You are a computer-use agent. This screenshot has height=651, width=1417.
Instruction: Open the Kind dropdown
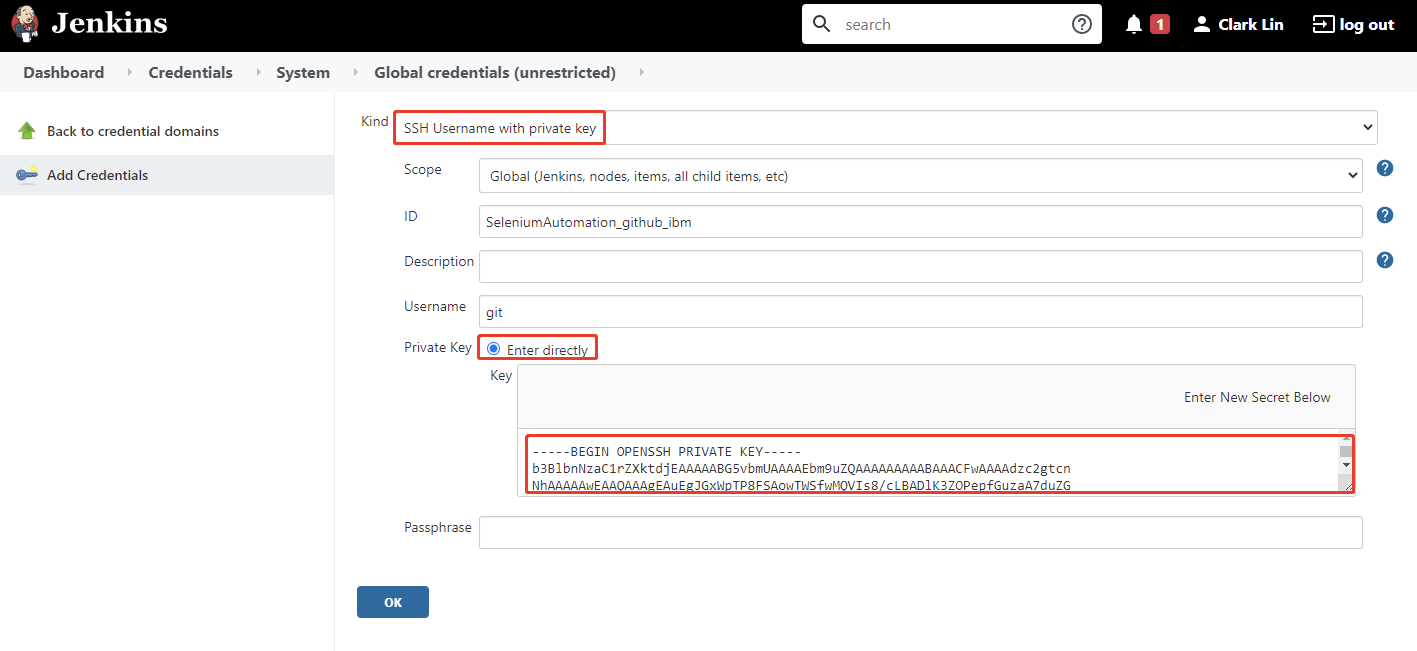tap(885, 128)
